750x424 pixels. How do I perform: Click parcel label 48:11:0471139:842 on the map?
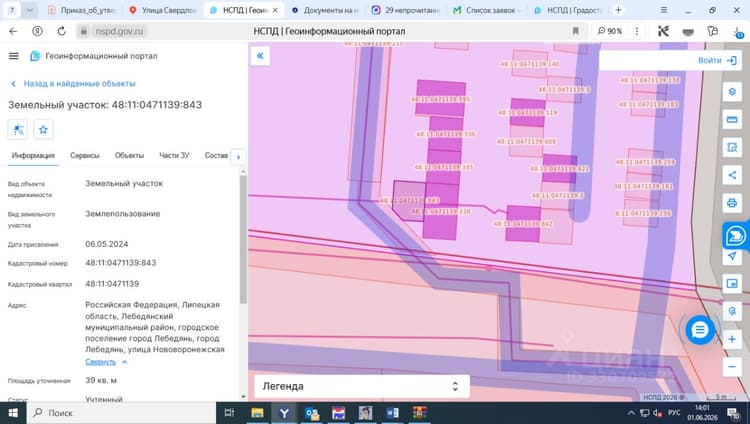pyautogui.click(x=523, y=223)
